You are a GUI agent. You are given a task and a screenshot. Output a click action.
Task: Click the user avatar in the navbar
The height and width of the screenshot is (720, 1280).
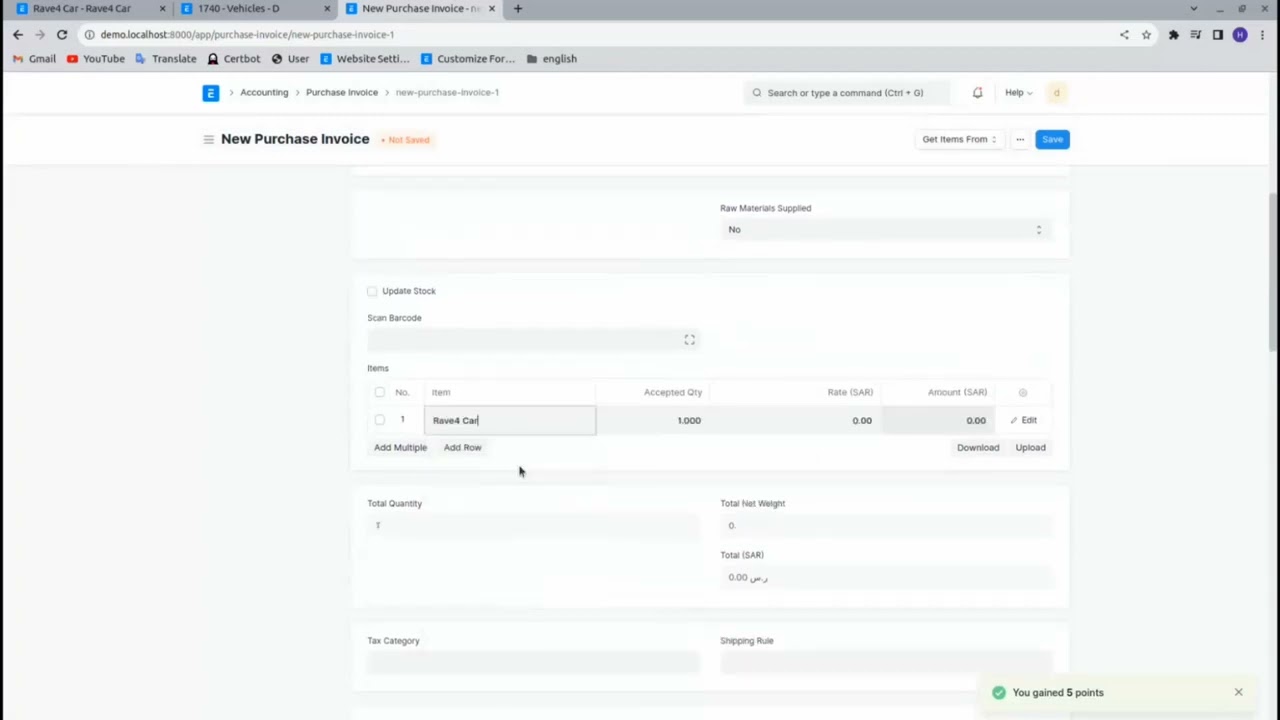click(x=1056, y=93)
